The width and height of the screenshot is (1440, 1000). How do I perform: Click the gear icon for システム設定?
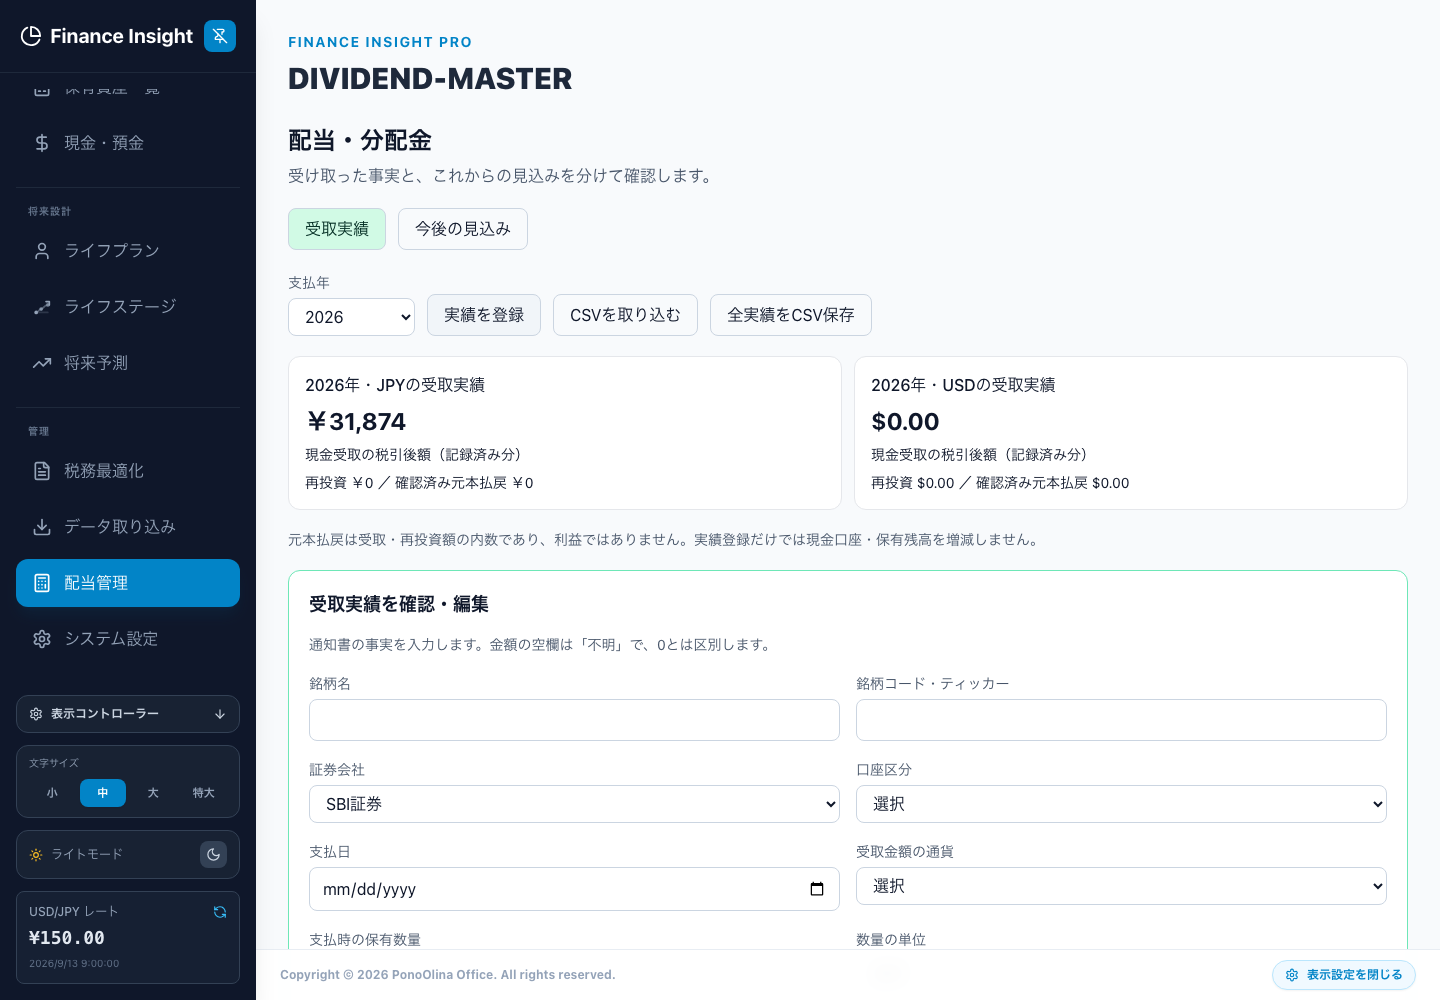[42, 639]
